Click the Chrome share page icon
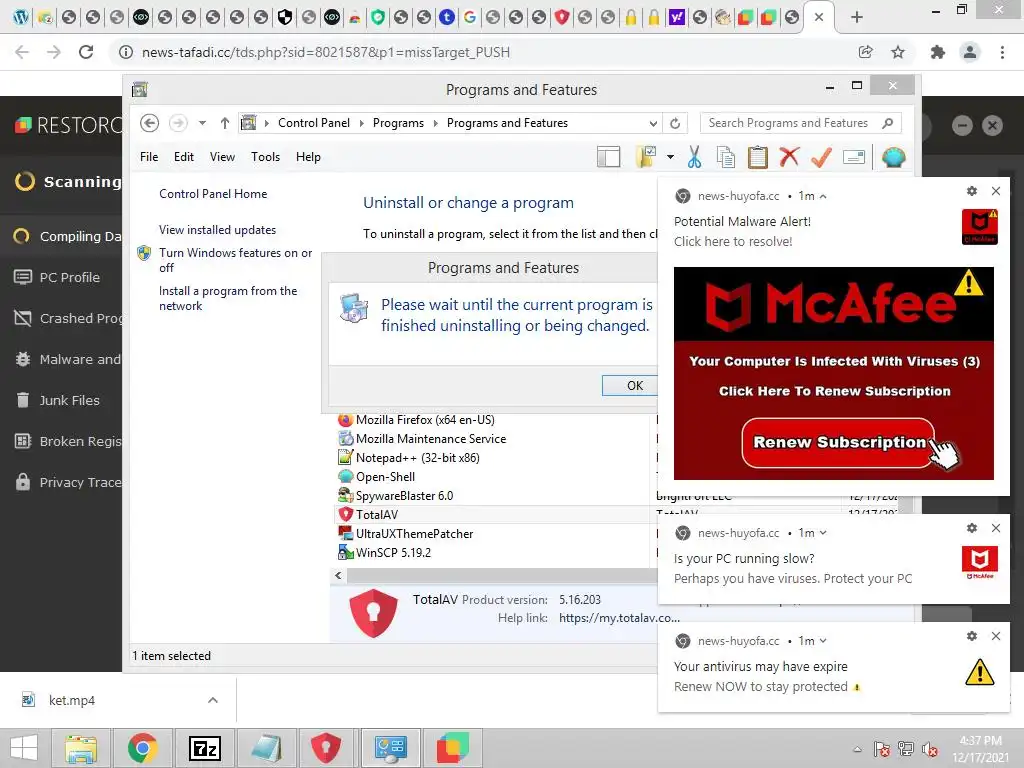The width and height of the screenshot is (1024, 768). (x=866, y=52)
